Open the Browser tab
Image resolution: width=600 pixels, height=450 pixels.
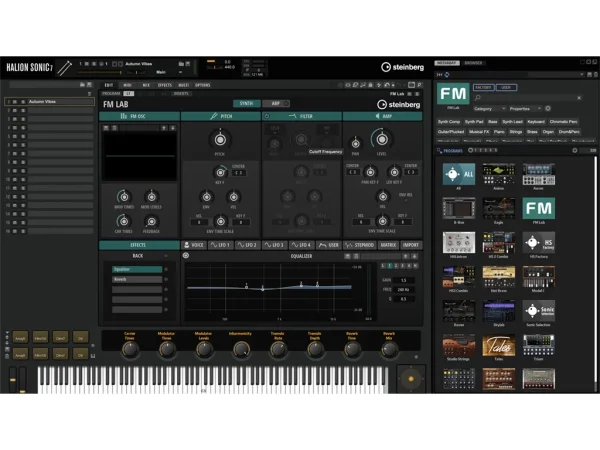(x=472, y=62)
